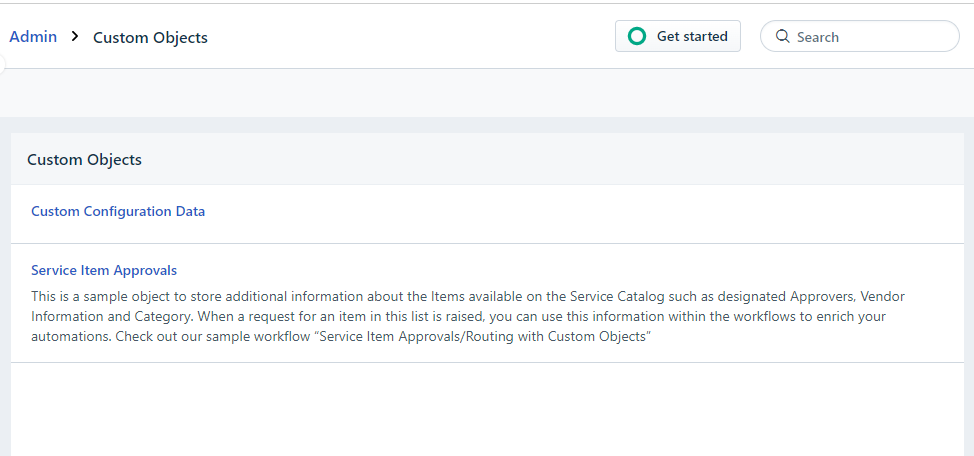Focus the Search input field
Viewport: 974px width, 456px height.
pos(860,37)
